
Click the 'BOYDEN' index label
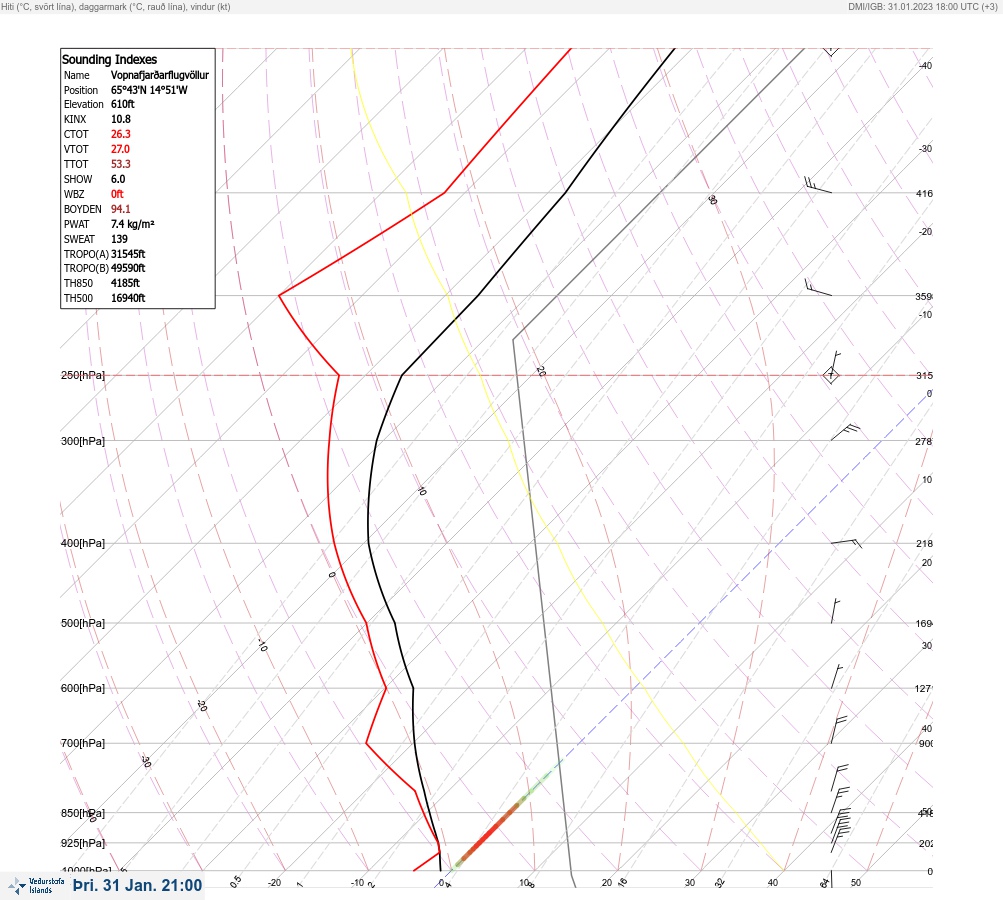click(x=83, y=209)
